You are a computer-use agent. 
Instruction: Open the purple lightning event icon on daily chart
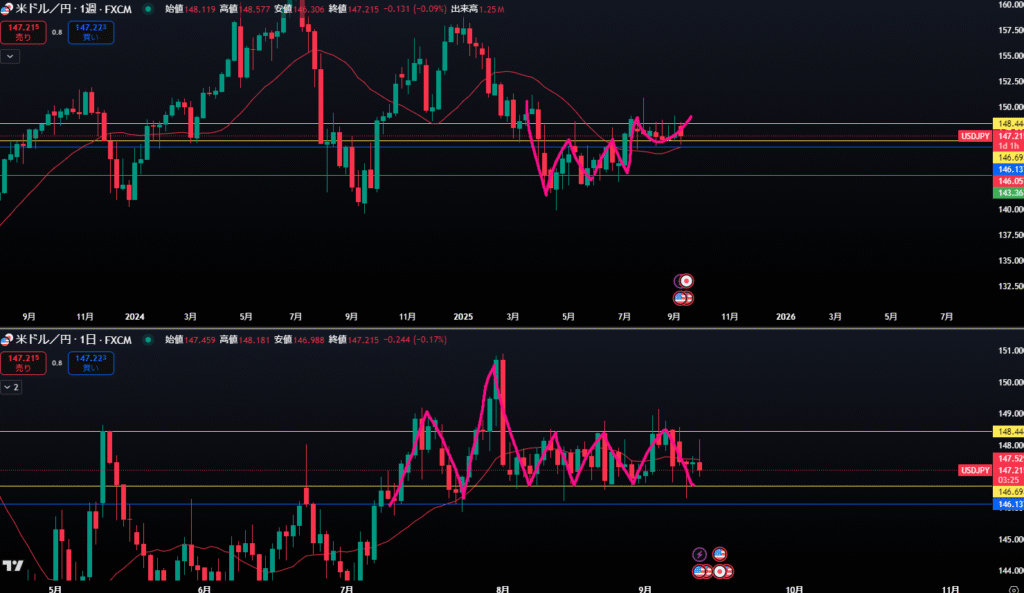[699, 554]
